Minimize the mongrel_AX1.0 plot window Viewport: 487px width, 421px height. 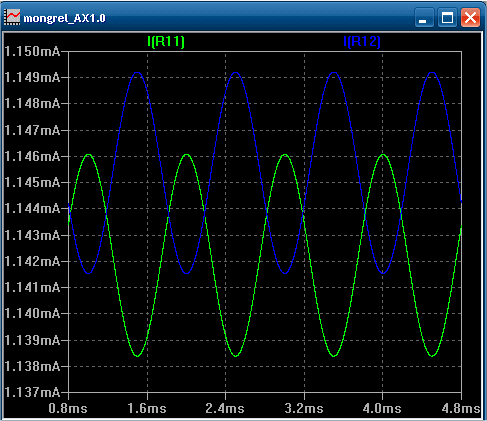point(424,18)
